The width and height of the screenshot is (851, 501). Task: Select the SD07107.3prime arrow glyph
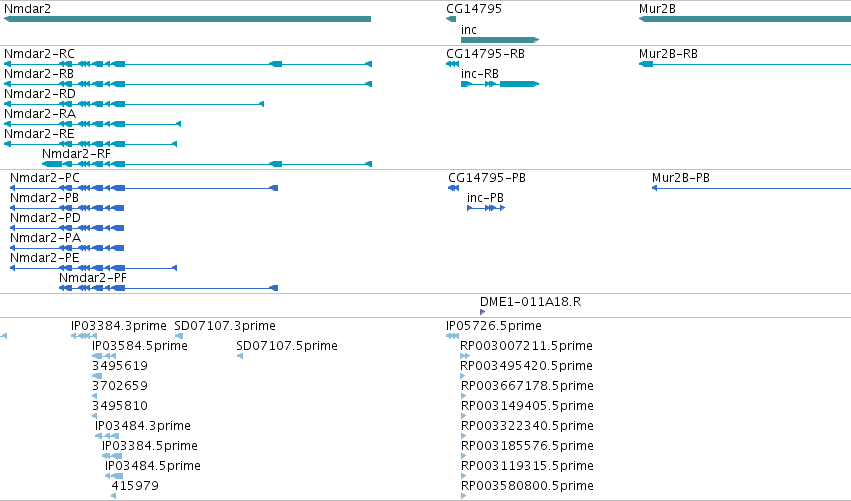point(179,336)
